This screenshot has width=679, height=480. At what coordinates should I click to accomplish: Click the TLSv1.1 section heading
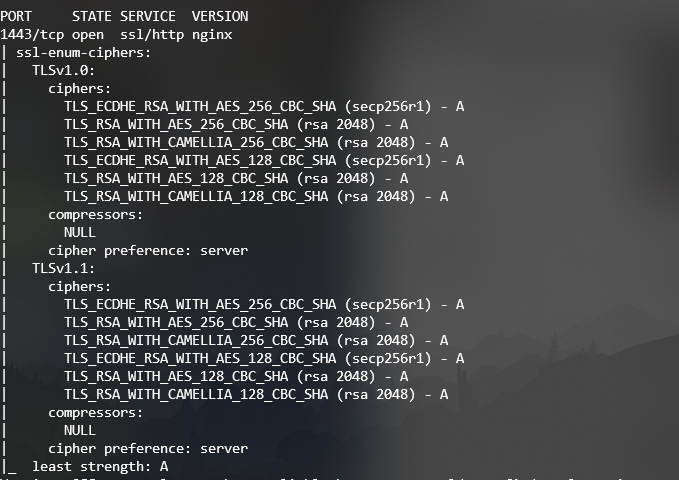click(64, 269)
